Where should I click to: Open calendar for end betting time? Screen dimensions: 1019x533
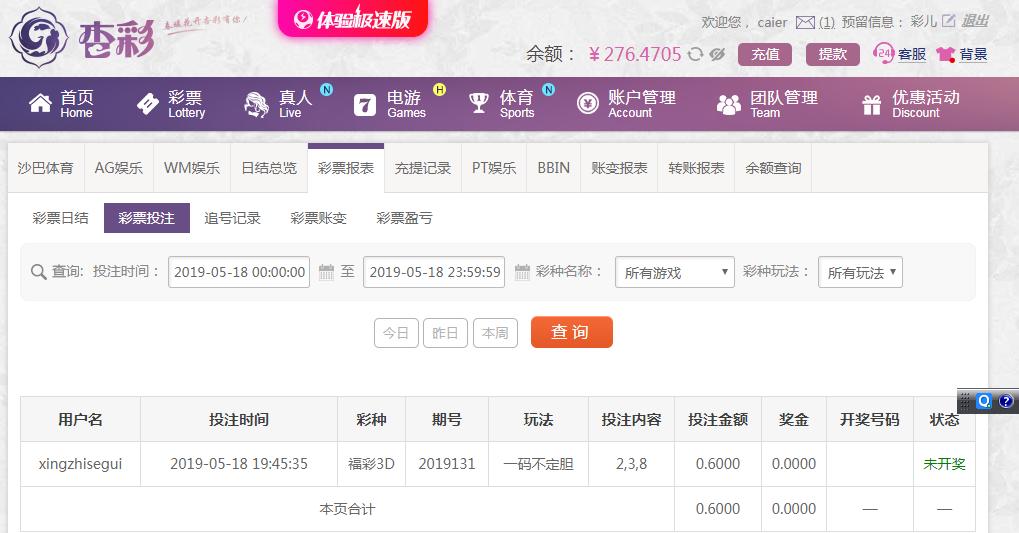click(522, 272)
